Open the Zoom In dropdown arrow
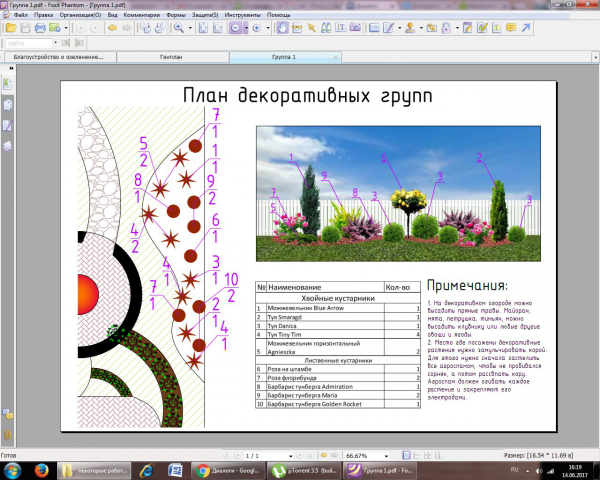 268,28
